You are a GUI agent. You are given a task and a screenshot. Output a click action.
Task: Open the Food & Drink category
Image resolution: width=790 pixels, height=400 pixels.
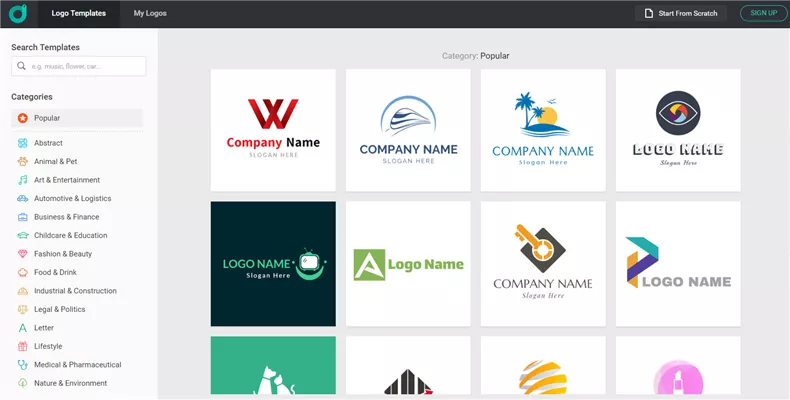tap(55, 272)
